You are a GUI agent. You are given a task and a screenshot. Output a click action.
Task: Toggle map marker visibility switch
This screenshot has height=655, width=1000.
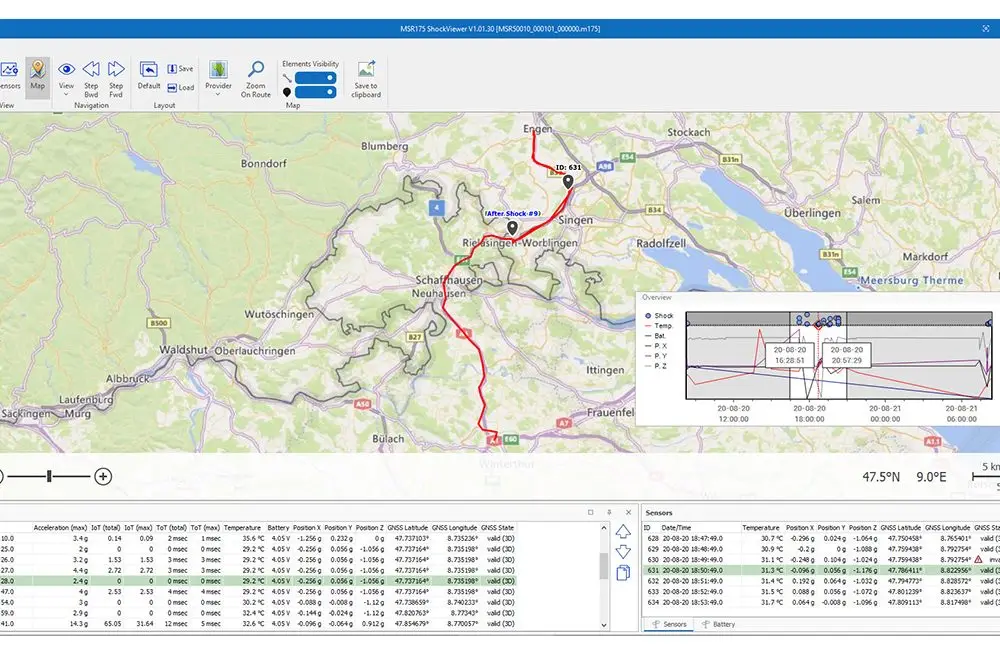(317, 92)
